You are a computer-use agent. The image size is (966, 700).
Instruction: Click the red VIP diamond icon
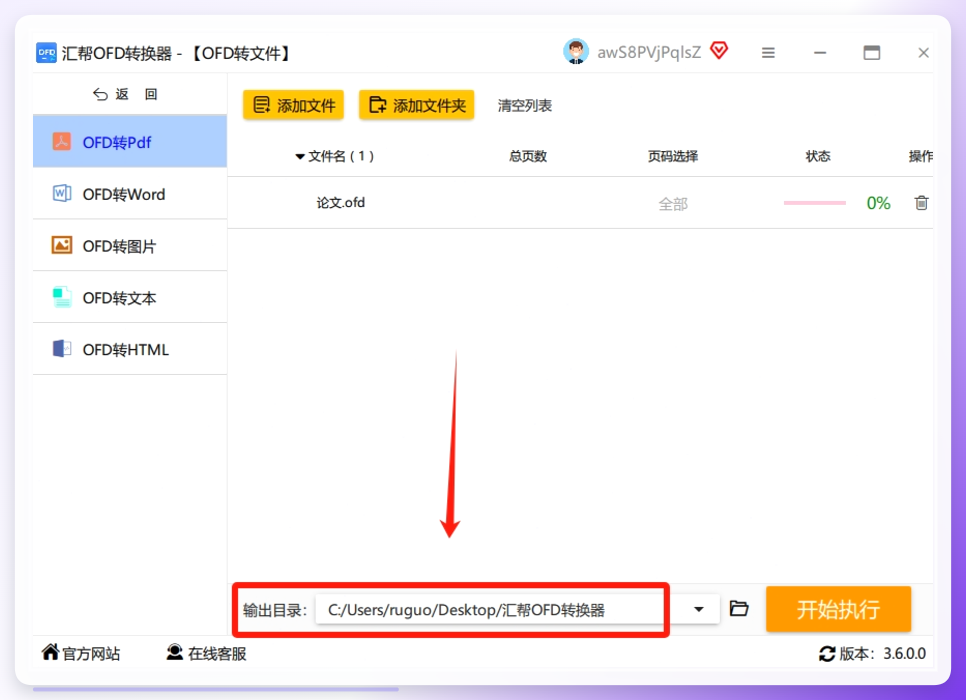[x=719, y=51]
